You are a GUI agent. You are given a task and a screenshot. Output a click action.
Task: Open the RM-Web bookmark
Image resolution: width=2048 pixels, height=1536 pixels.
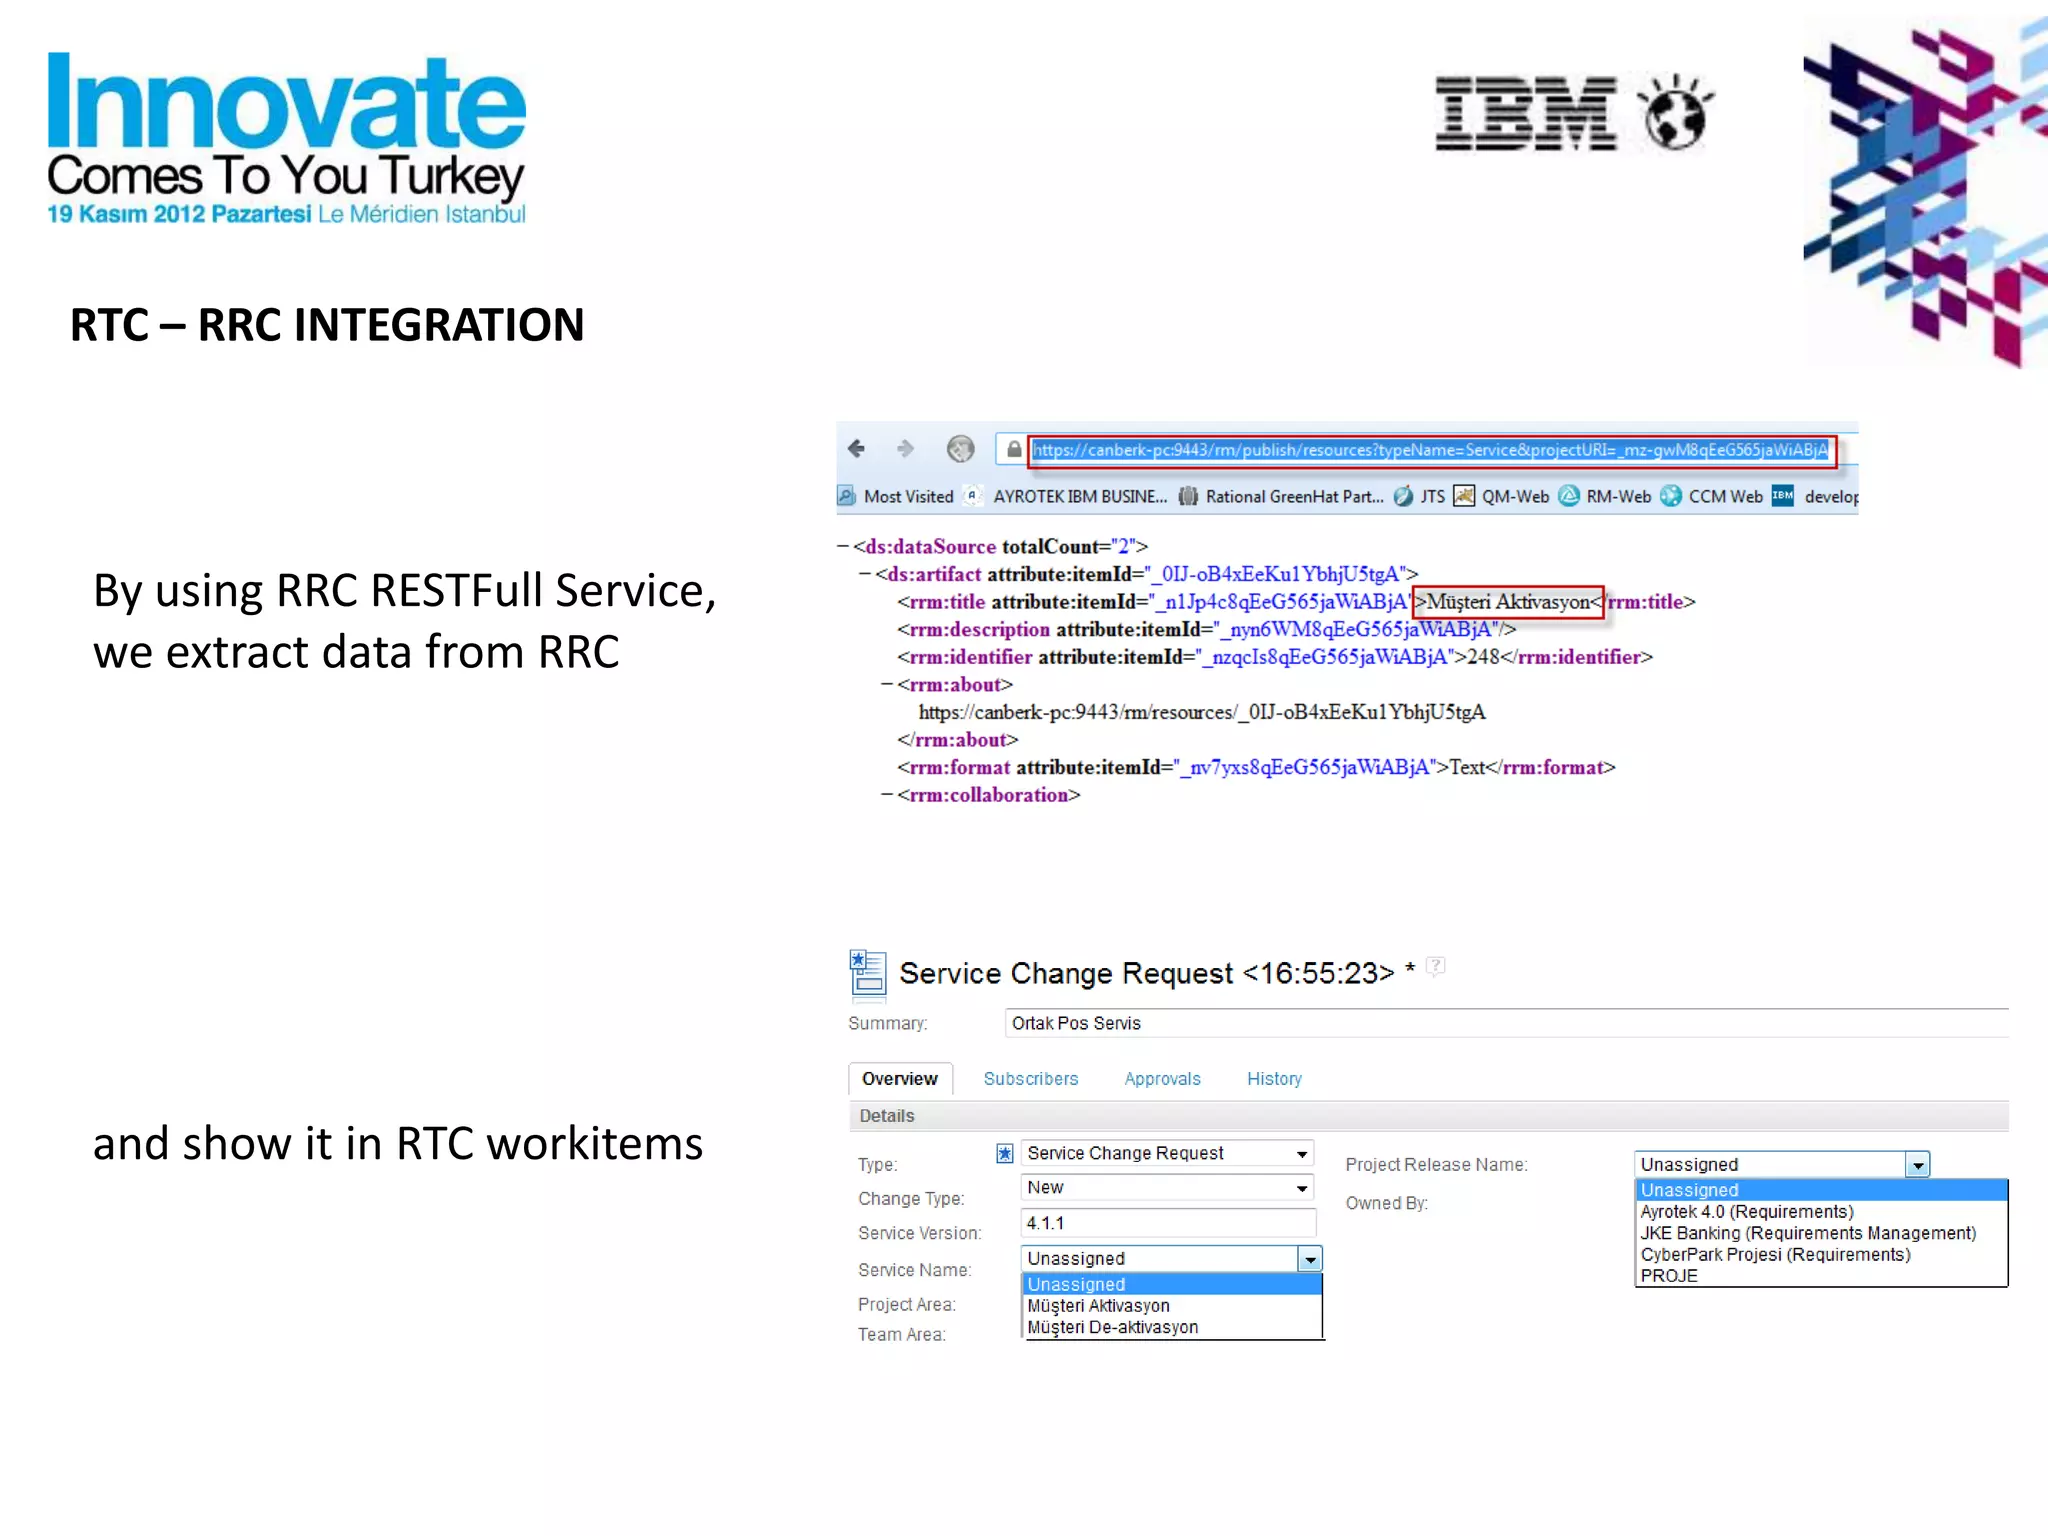coord(1605,496)
